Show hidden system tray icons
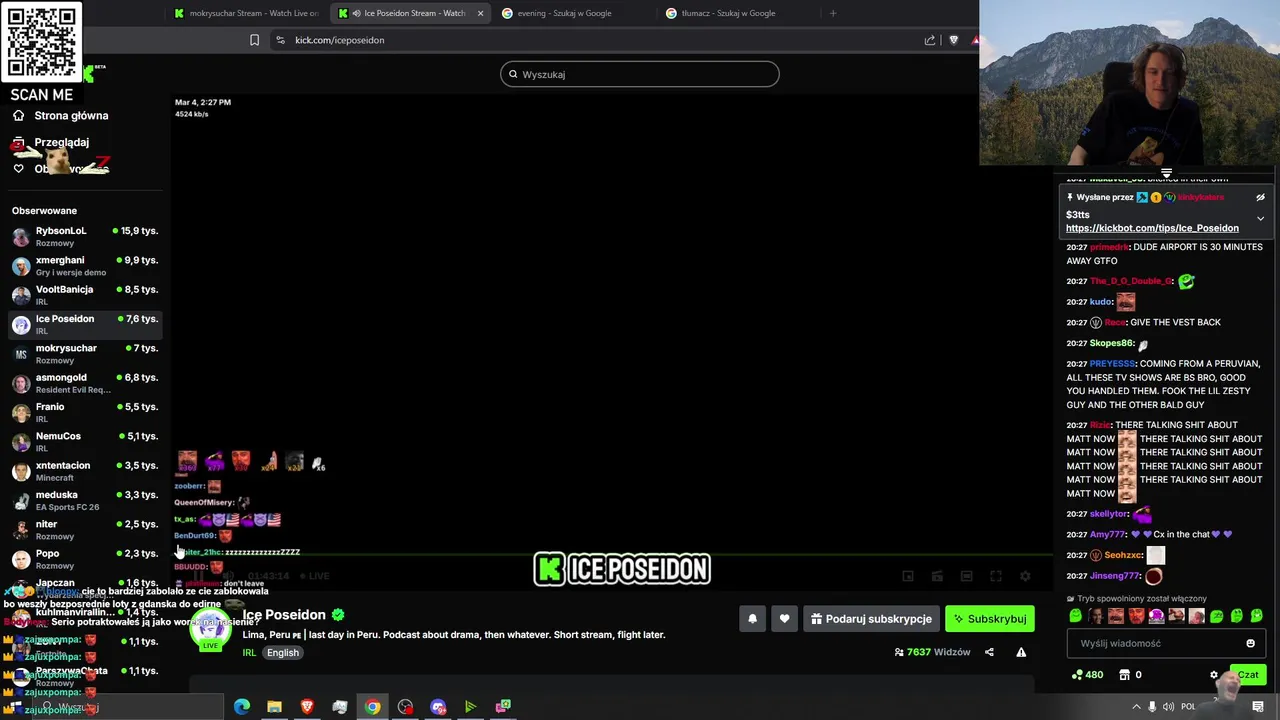1280x720 pixels. click(x=1136, y=707)
